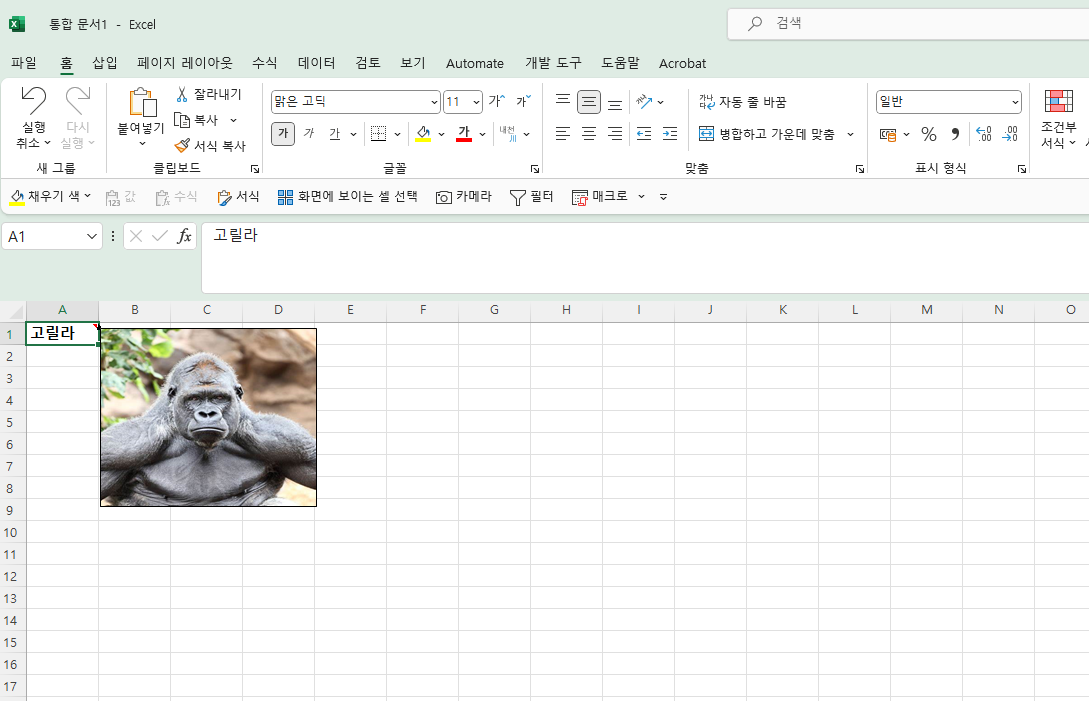
Task: Copy selection with 복사
Action: coord(197,120)
